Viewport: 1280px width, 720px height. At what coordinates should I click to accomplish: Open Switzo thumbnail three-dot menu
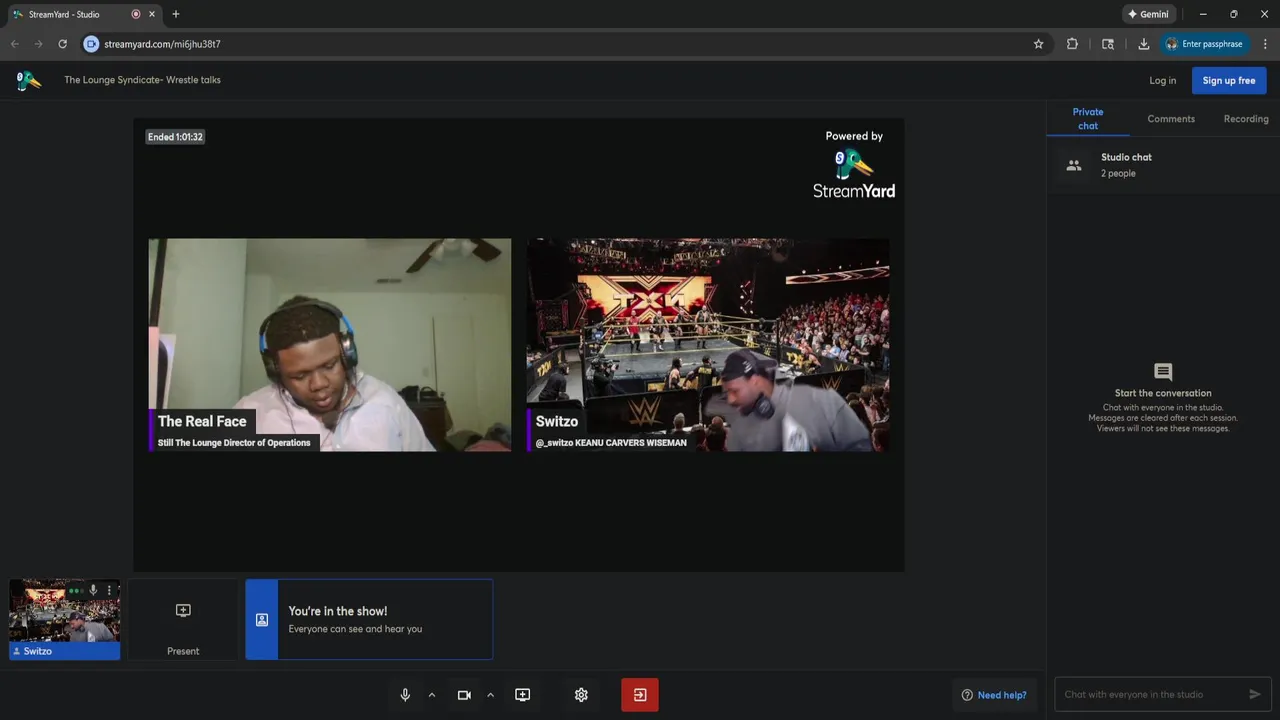[x=109, y=591]
